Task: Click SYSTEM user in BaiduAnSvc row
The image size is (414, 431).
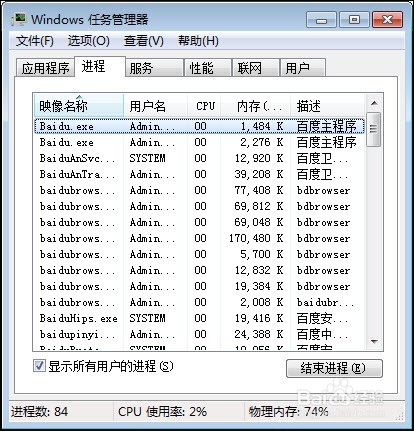Action: tap(147, 158)
